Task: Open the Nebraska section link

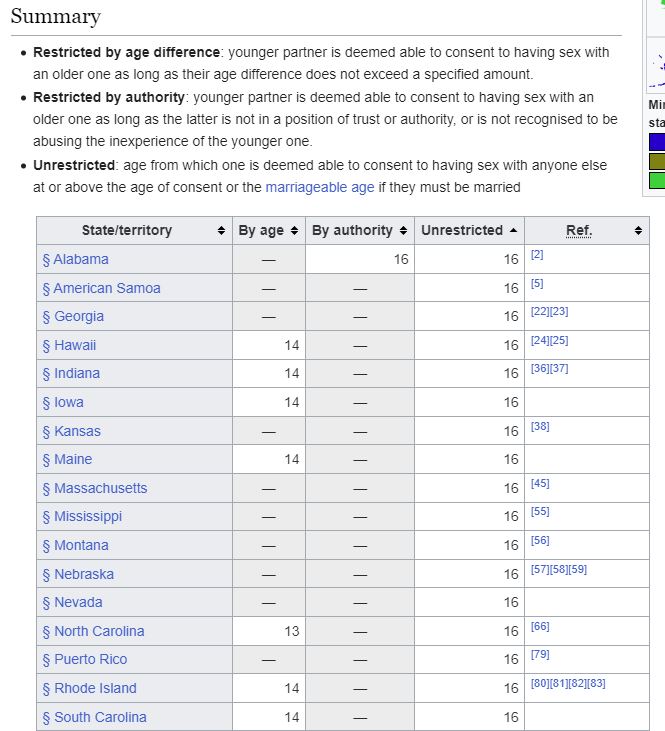Action: tap(78, 574)
